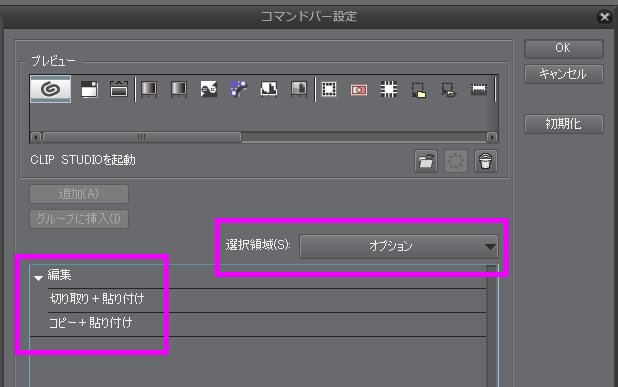Click the trash bin delete button
618x387 pixels.
coord(486,161)
